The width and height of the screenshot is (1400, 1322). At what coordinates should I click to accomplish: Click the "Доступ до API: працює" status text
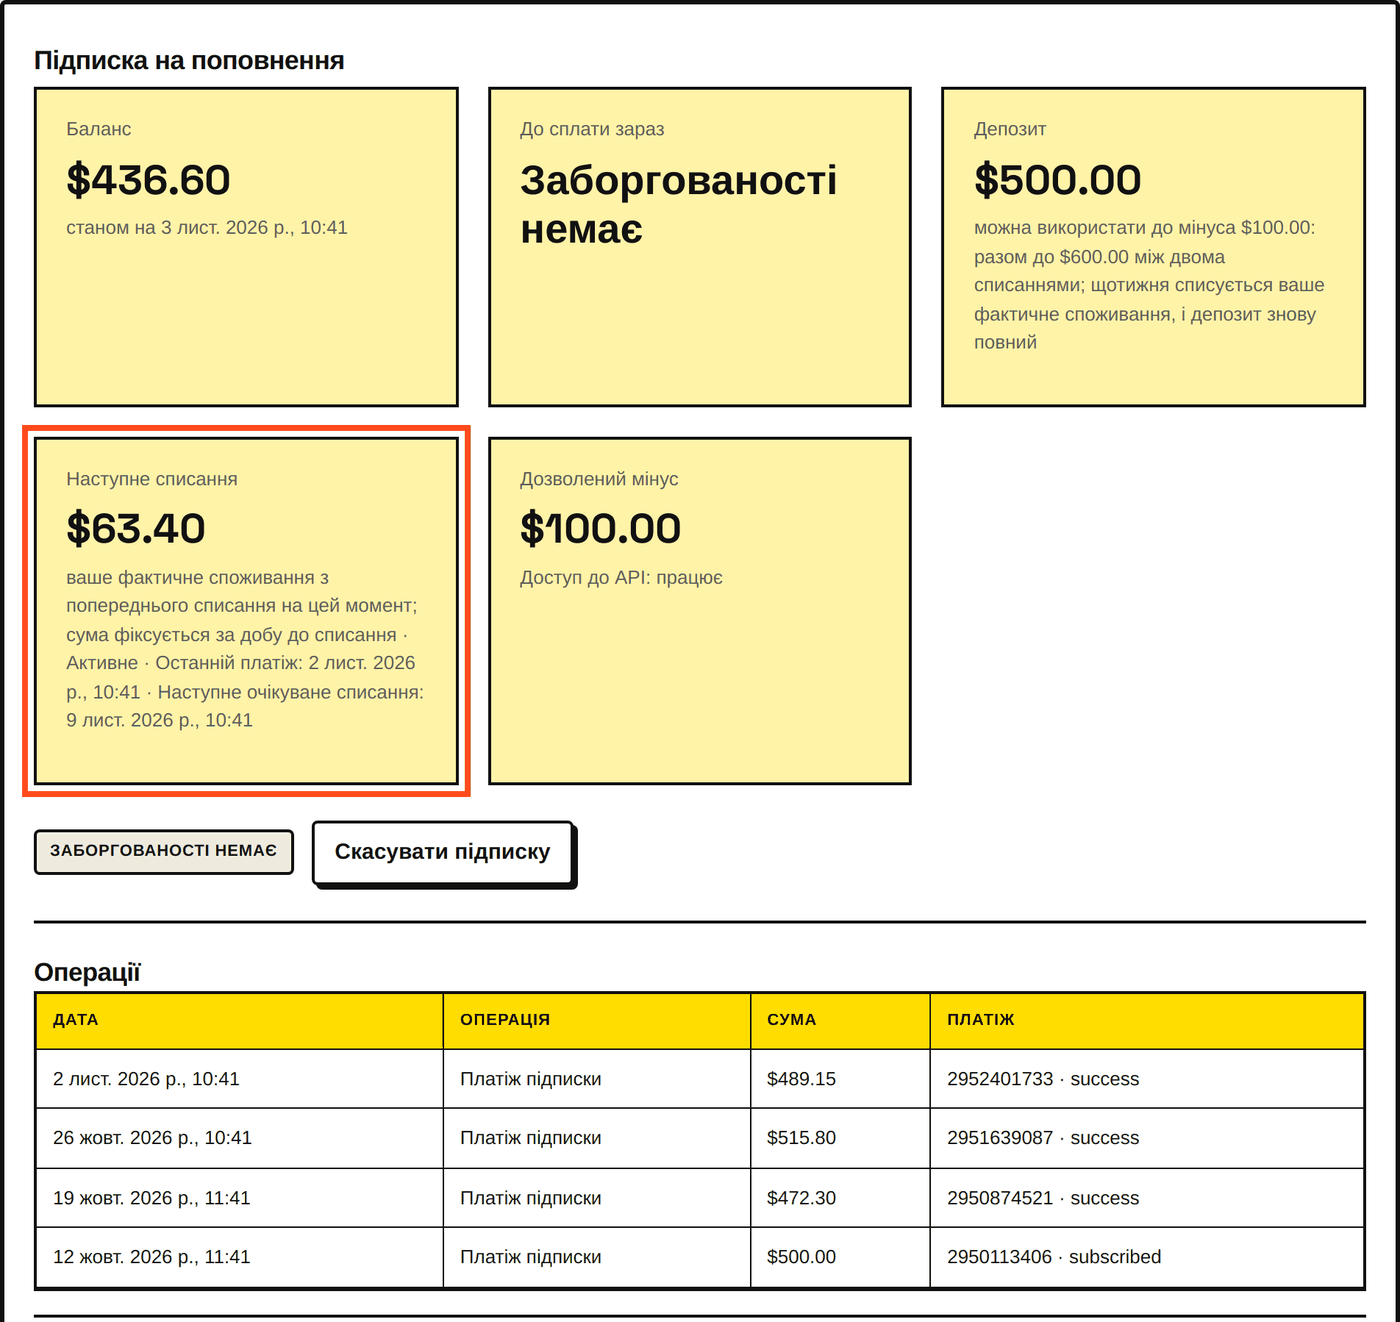tap(621, 578)
